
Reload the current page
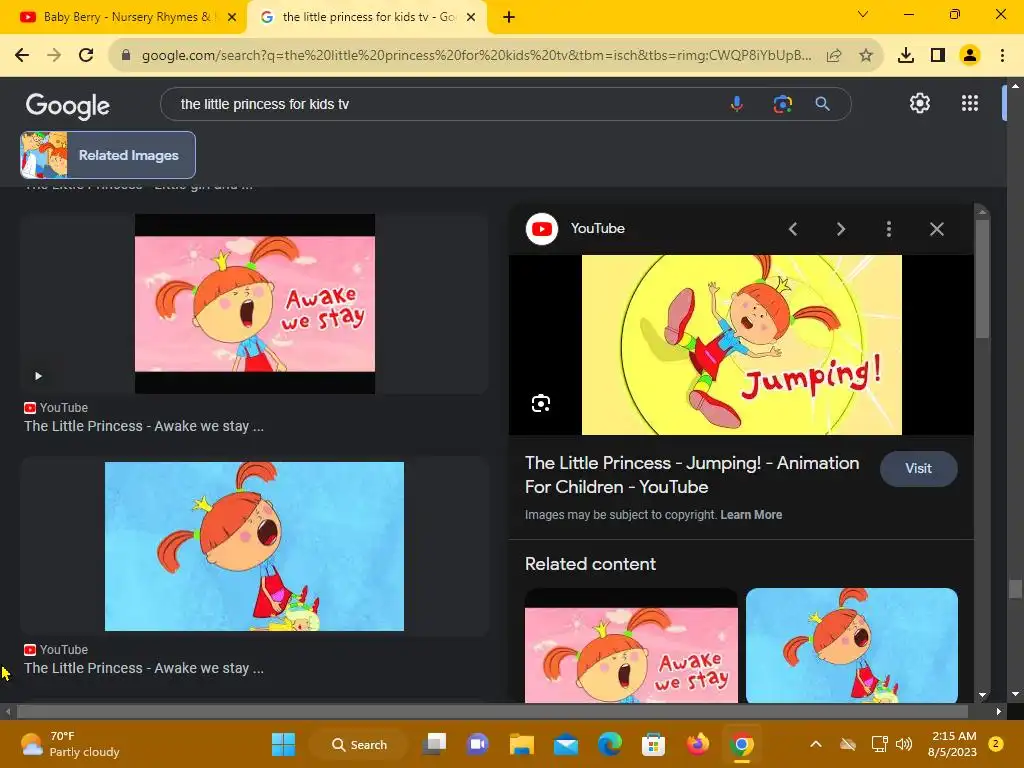tap(86, 56)
